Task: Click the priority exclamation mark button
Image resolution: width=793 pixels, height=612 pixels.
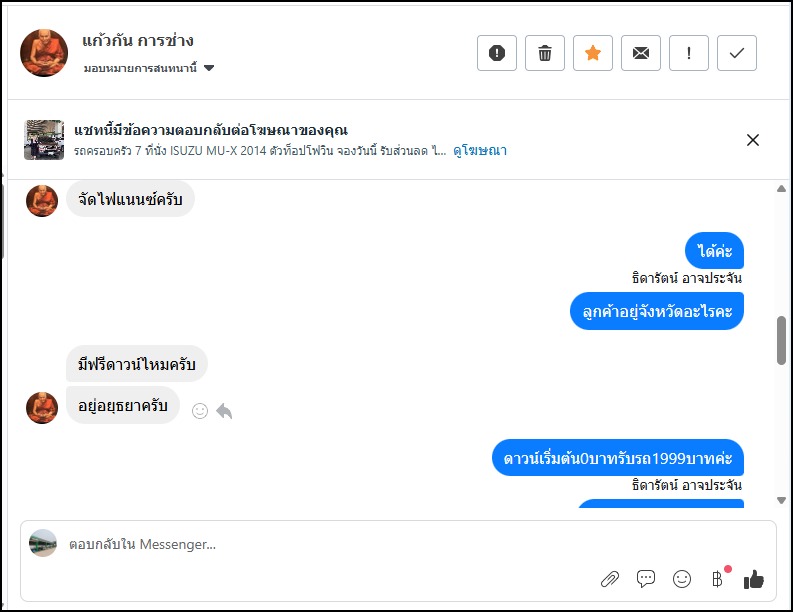Action: (x=689, y=53)
